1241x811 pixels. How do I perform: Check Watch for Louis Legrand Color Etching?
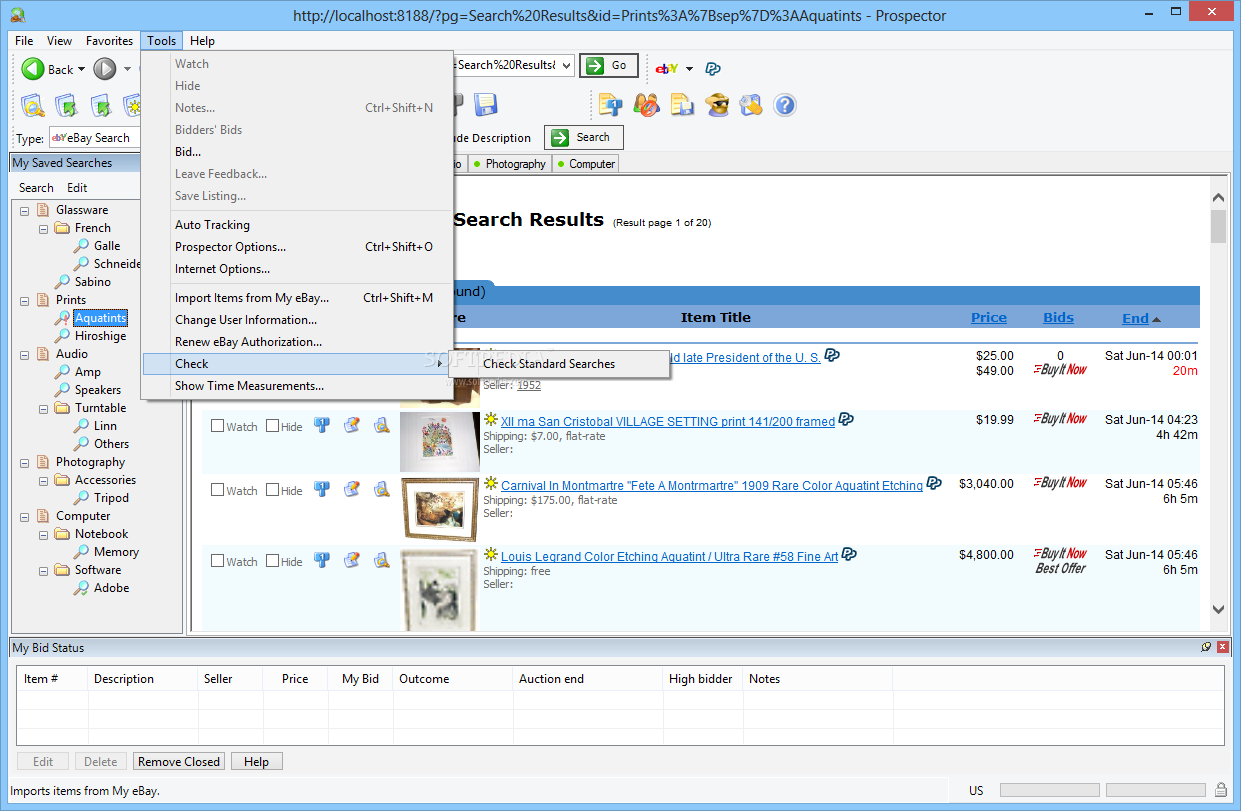point(217,561)
